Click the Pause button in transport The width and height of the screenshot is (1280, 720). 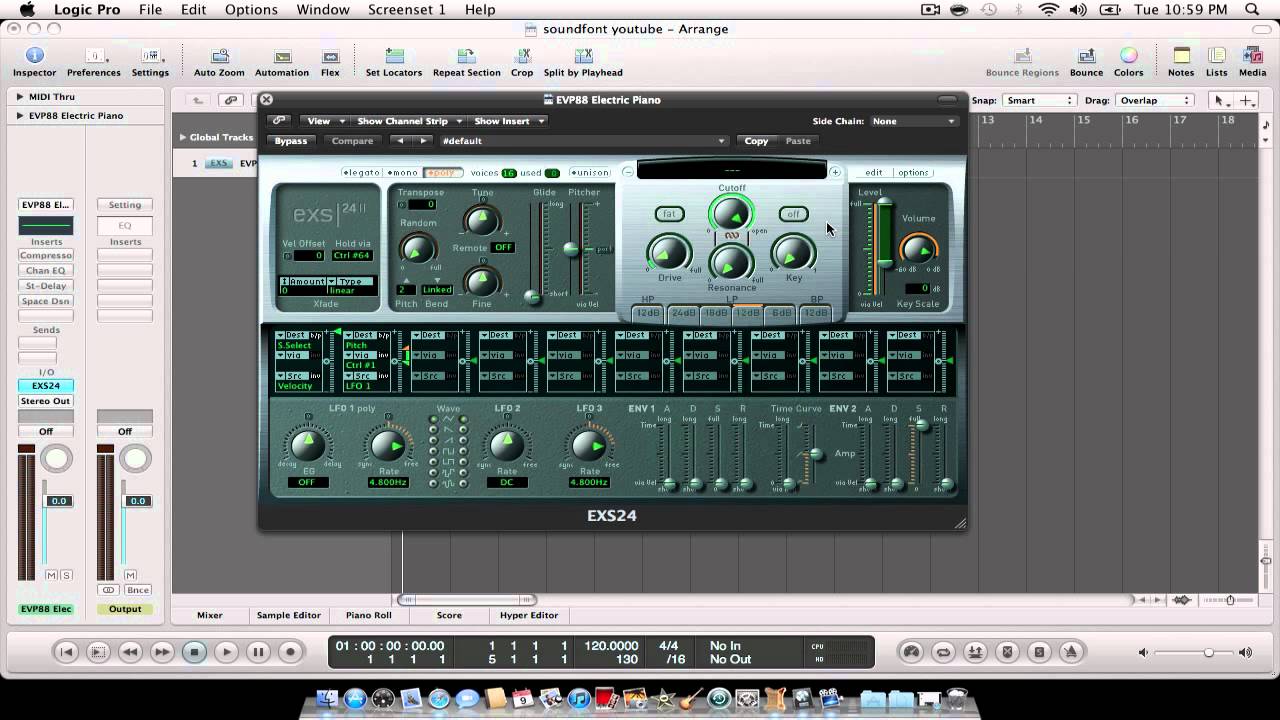pyautogui.click(x=258, y=652)
